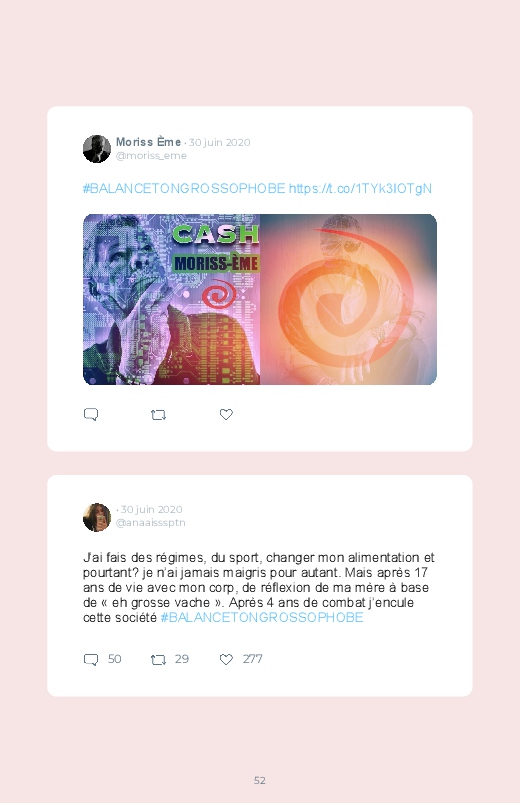The width and height of the screenshot is (520, 803).
Task: Click the 277 likes count
Action: (253, 659)
